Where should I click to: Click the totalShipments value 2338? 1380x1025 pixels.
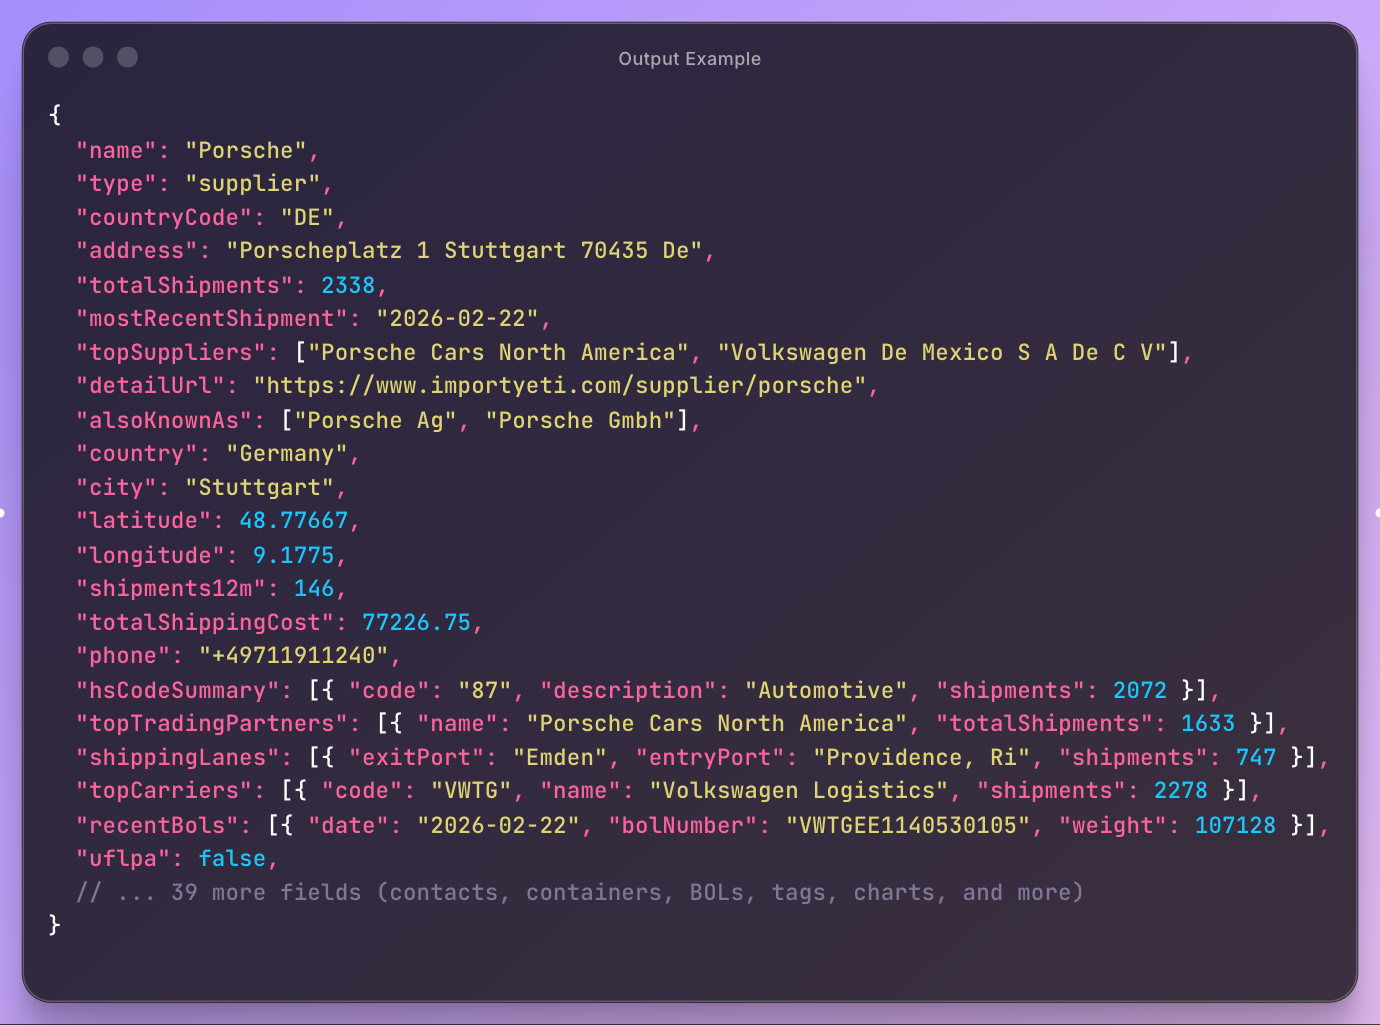point(348,286)
